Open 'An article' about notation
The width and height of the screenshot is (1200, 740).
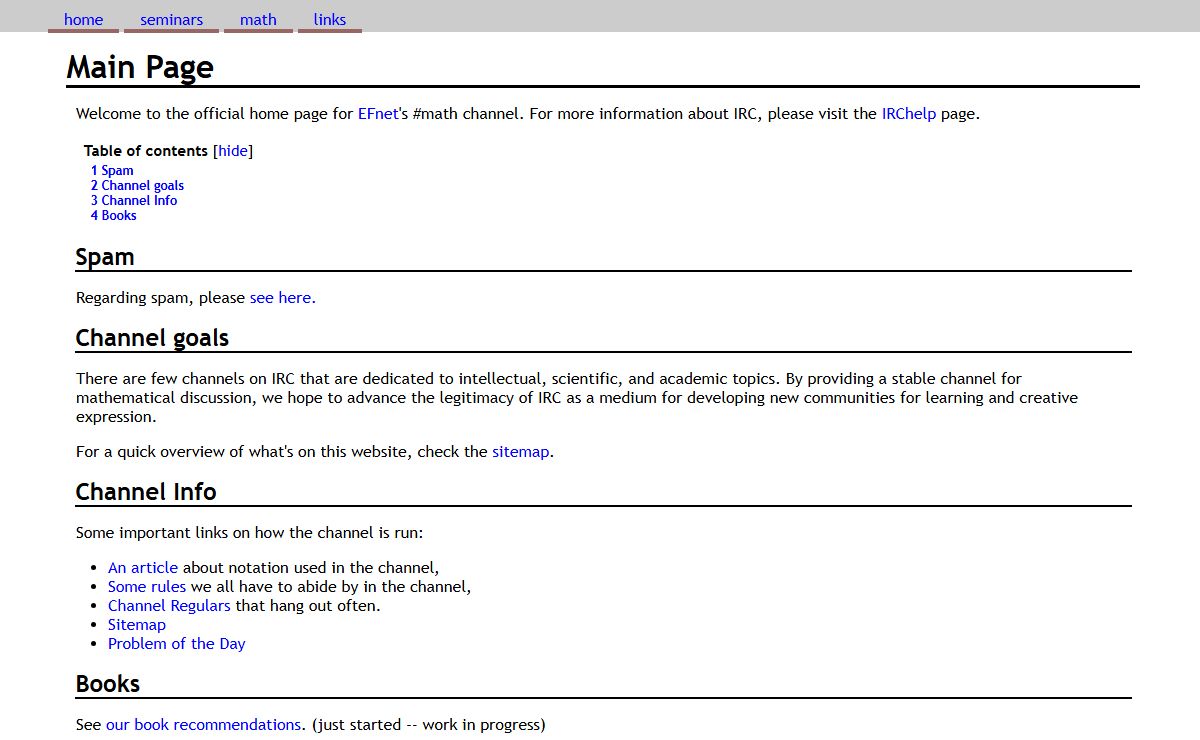pos(143,568)
